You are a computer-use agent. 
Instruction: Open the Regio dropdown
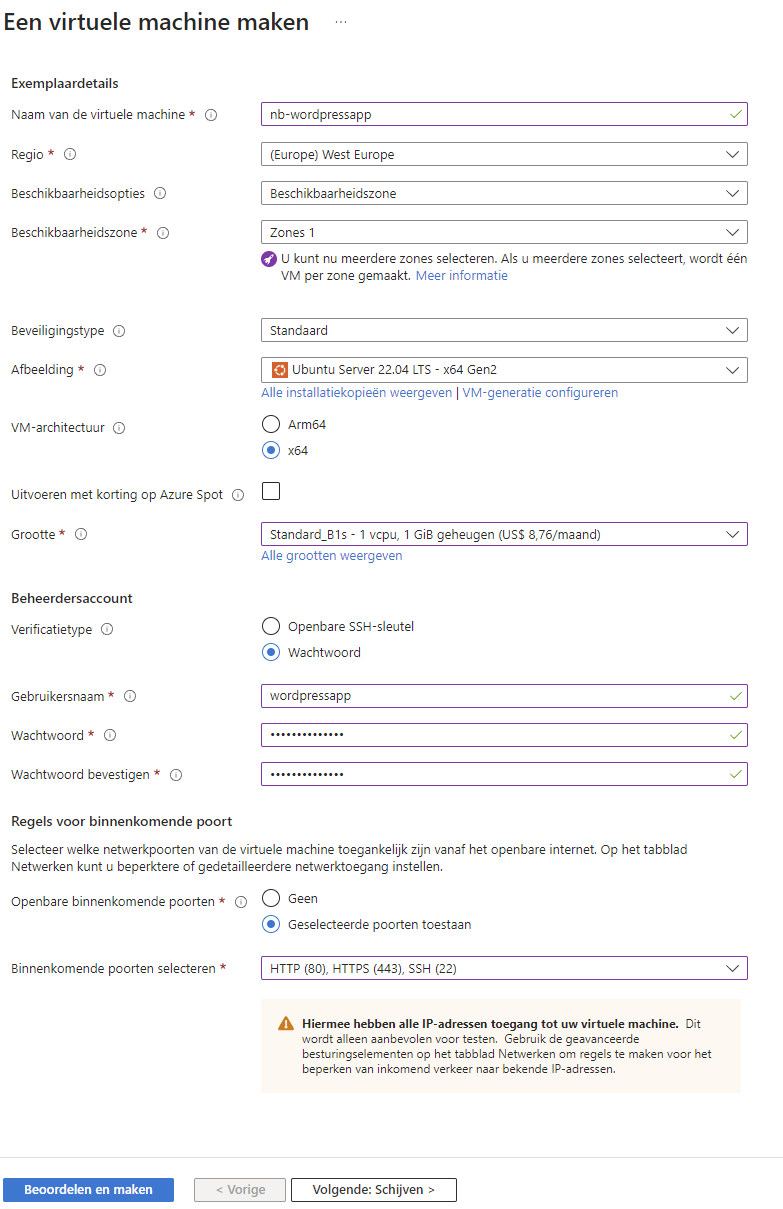pos(503,155)
